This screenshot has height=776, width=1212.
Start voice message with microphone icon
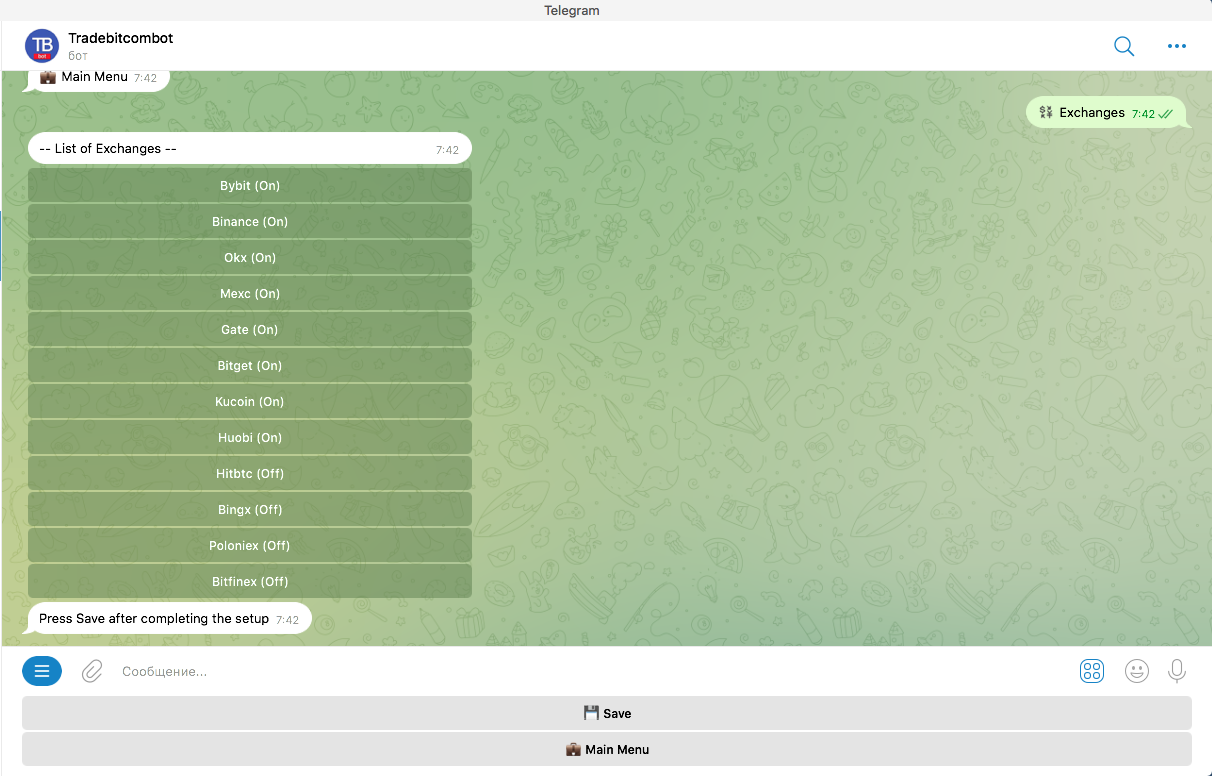1177,671
